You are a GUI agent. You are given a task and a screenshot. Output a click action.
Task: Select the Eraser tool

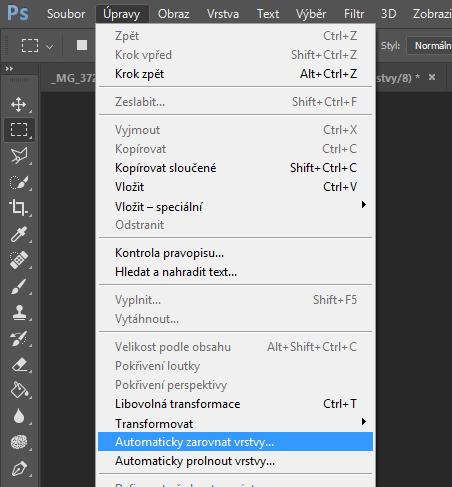[x=19, y=364]
